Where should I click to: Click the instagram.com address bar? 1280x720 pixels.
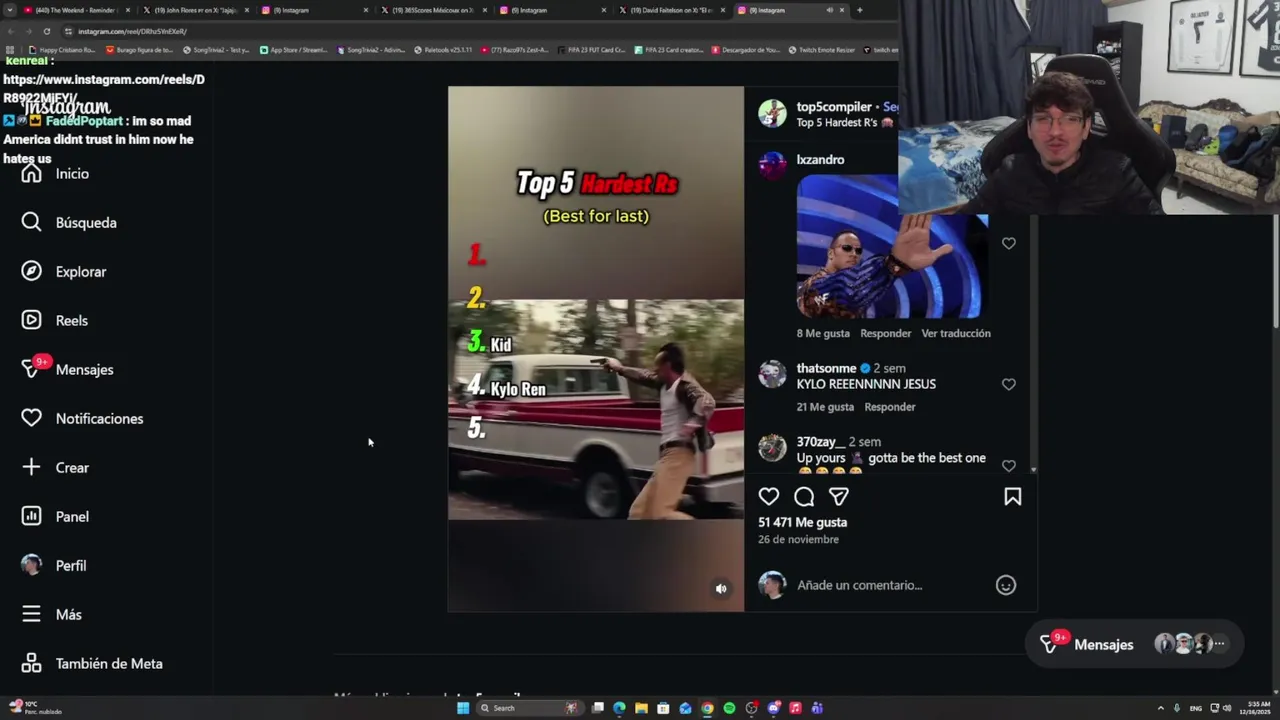[480, 31]
